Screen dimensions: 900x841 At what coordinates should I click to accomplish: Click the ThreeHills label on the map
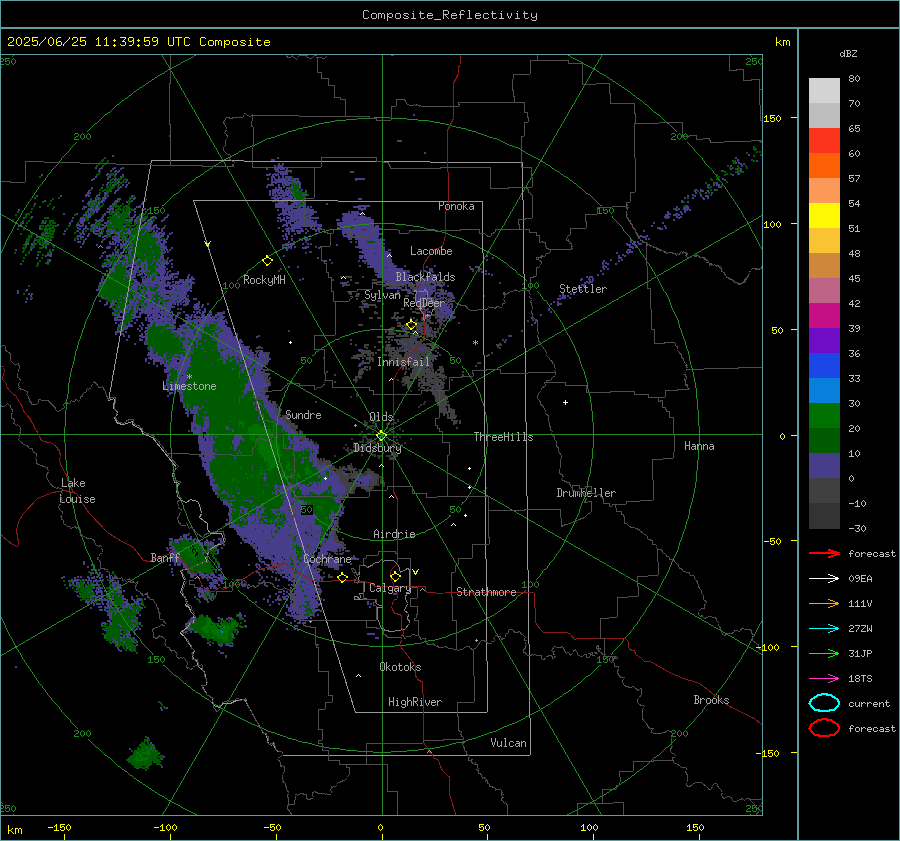click(x=503, y=437)
